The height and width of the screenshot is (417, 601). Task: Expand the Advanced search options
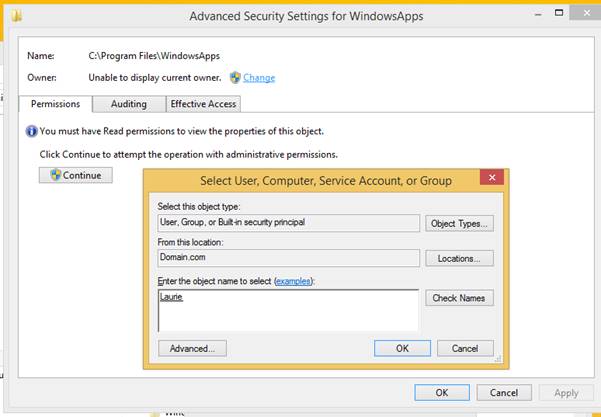[x=192, y=348]
